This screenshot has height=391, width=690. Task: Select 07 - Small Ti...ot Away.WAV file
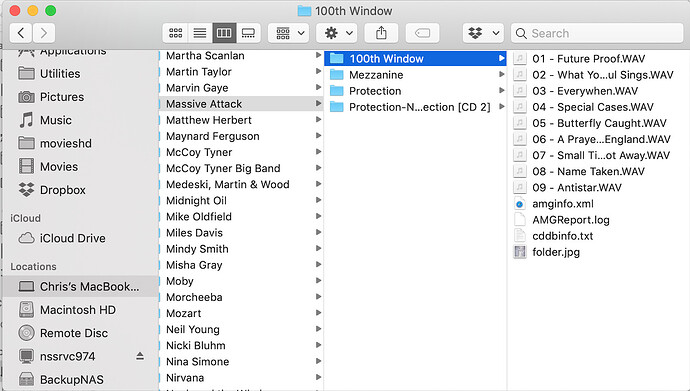pyautogui.click(x=598, y=155)
